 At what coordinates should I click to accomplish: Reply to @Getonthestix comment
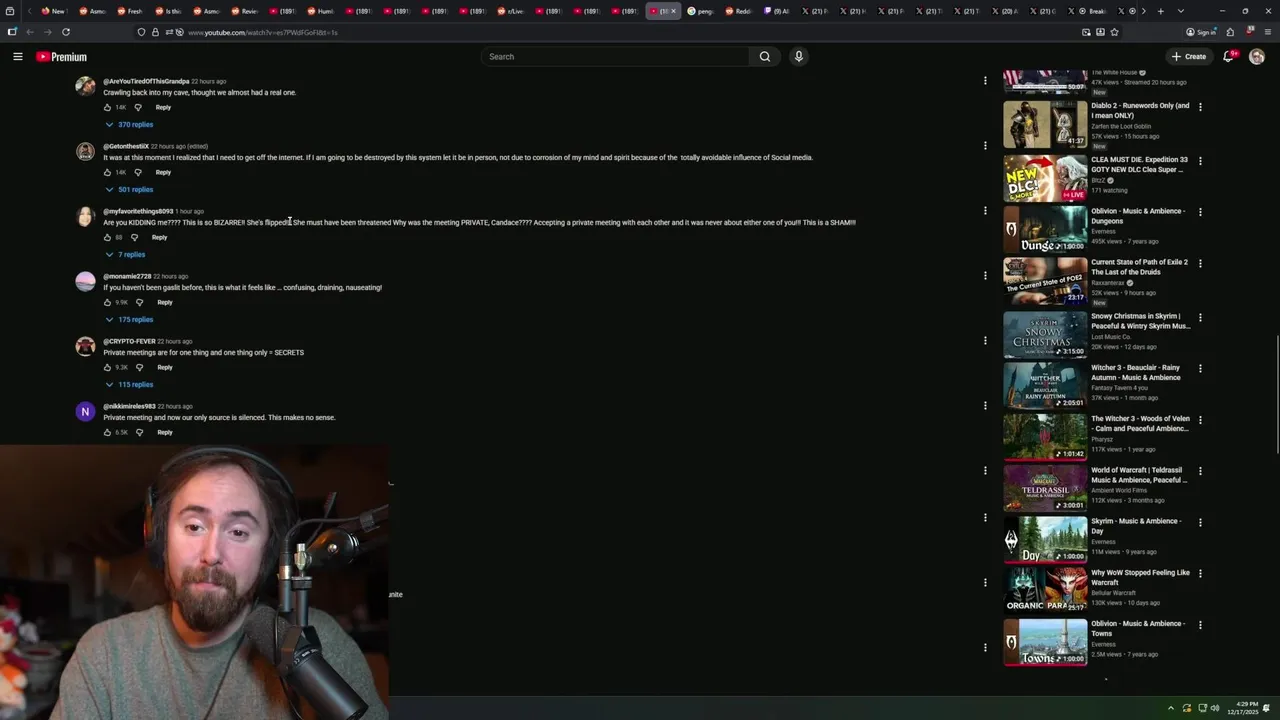(x=163, y=172)
